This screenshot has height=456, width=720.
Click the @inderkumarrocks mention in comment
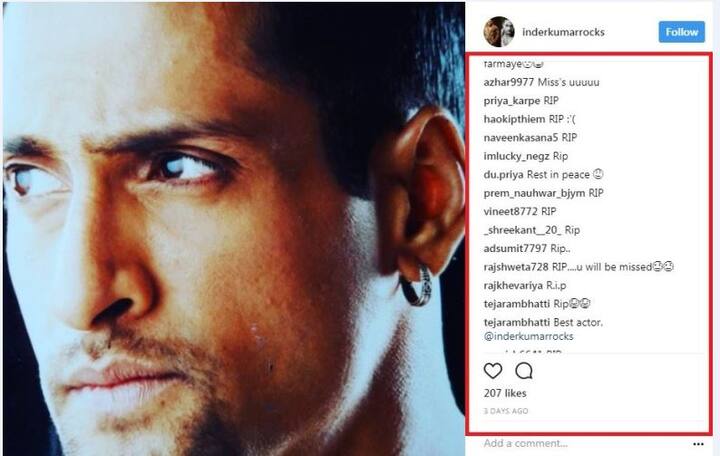(x=529, y=336)
